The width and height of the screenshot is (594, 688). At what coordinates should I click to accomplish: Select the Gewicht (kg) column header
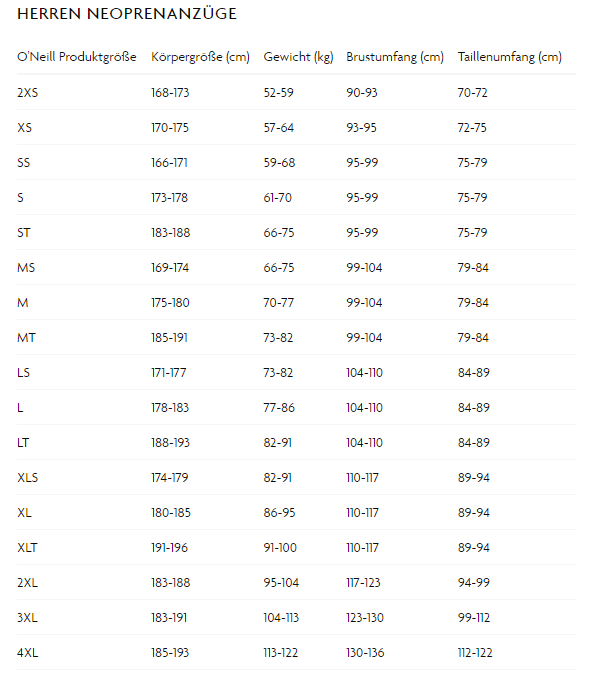[298, 57]
